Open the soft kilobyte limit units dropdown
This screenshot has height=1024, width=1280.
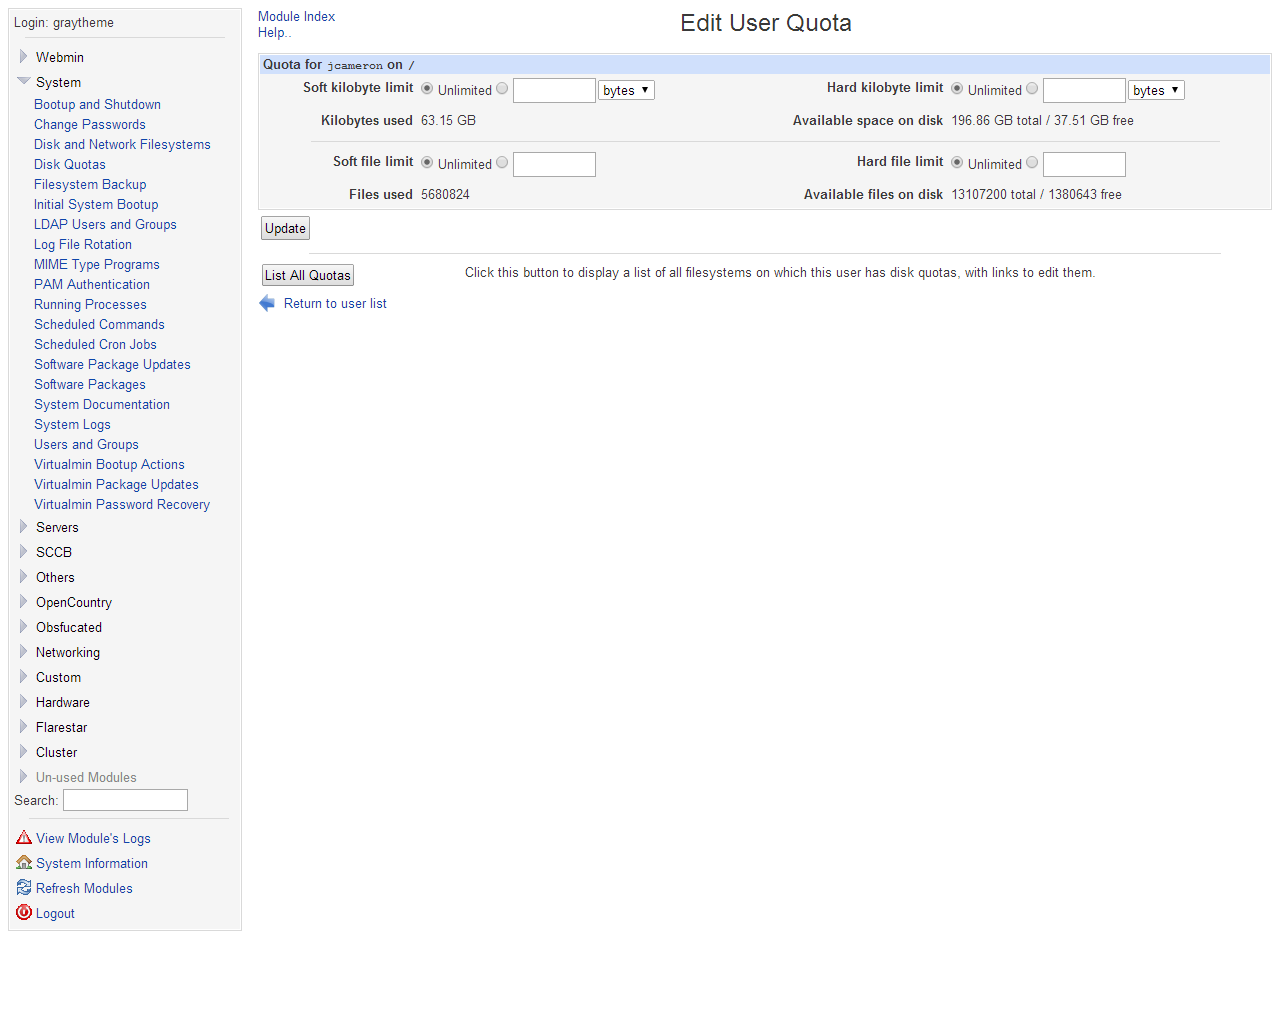626,90
